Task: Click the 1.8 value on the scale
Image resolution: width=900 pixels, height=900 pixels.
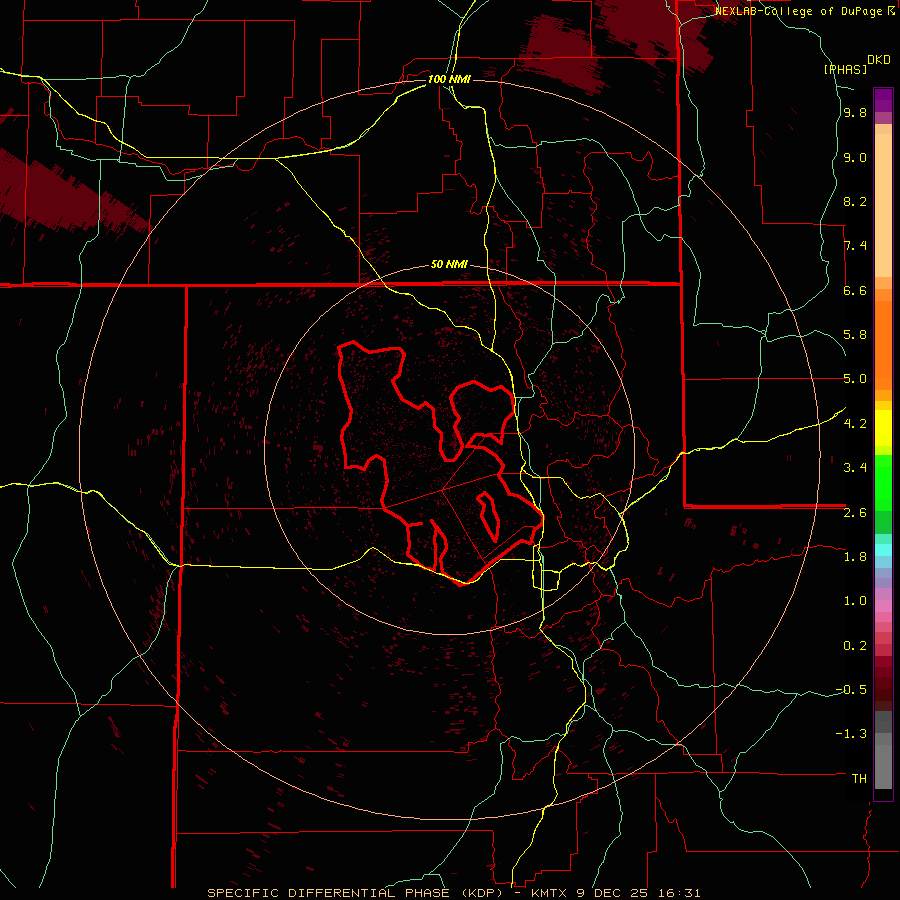Action: (x=855, y=557)
